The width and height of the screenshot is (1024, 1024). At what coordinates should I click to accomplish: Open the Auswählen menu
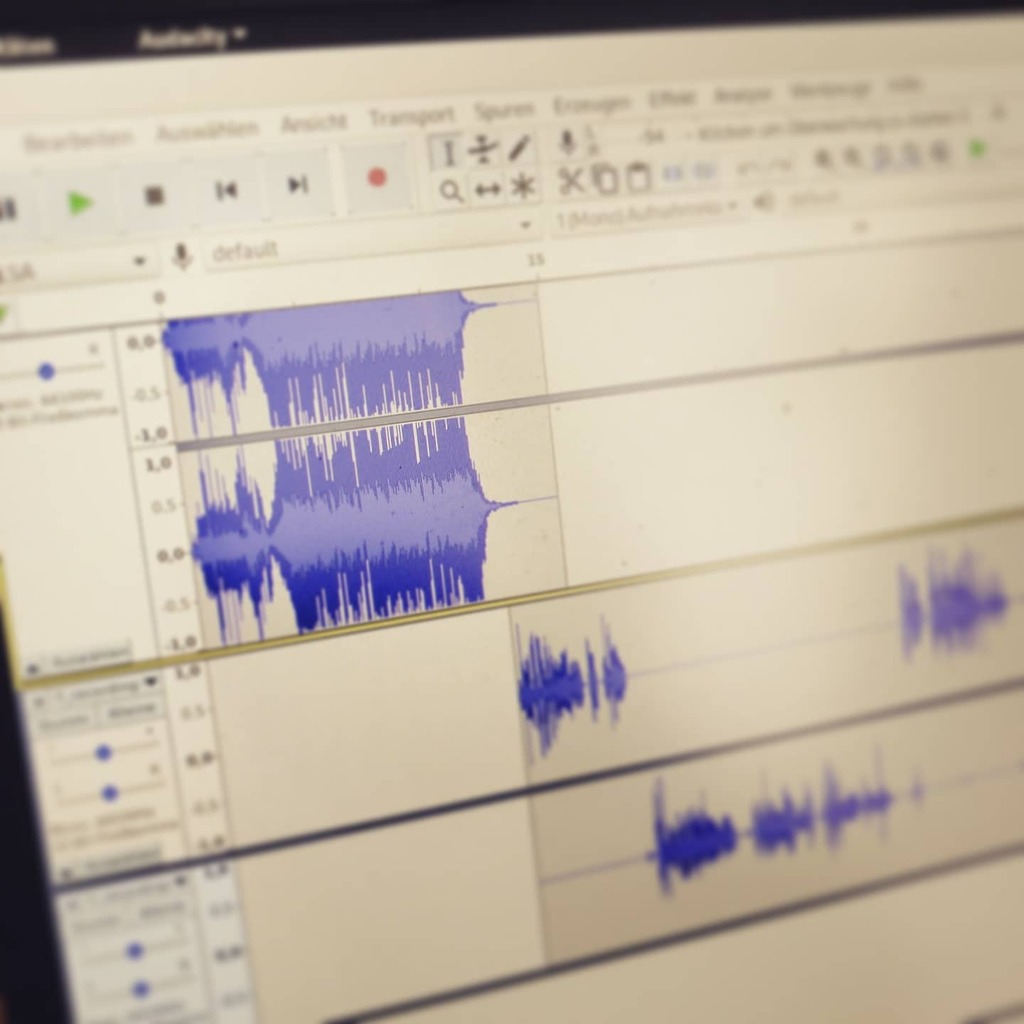coord(208,130)
